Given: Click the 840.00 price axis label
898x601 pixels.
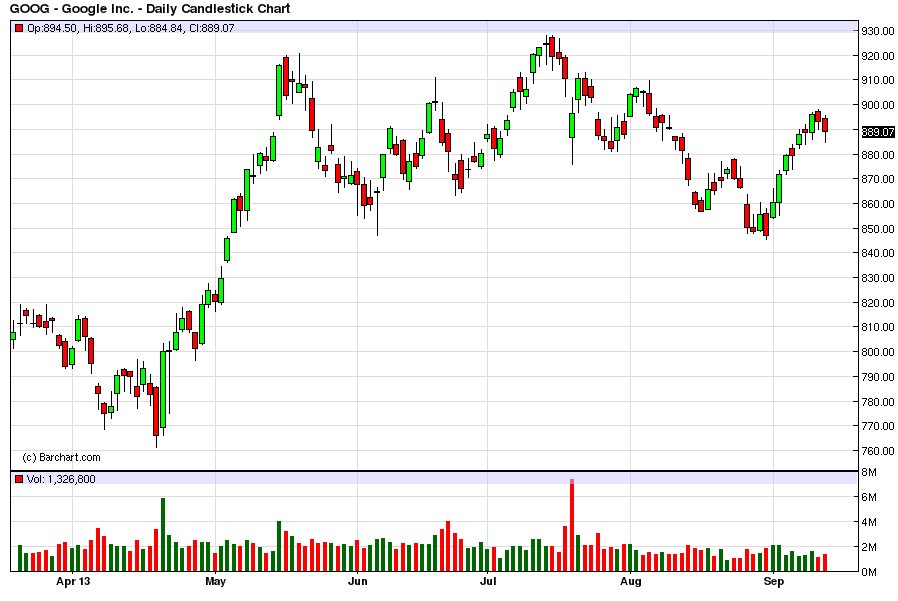Looking at the screenshot, I should click(878, 253).
